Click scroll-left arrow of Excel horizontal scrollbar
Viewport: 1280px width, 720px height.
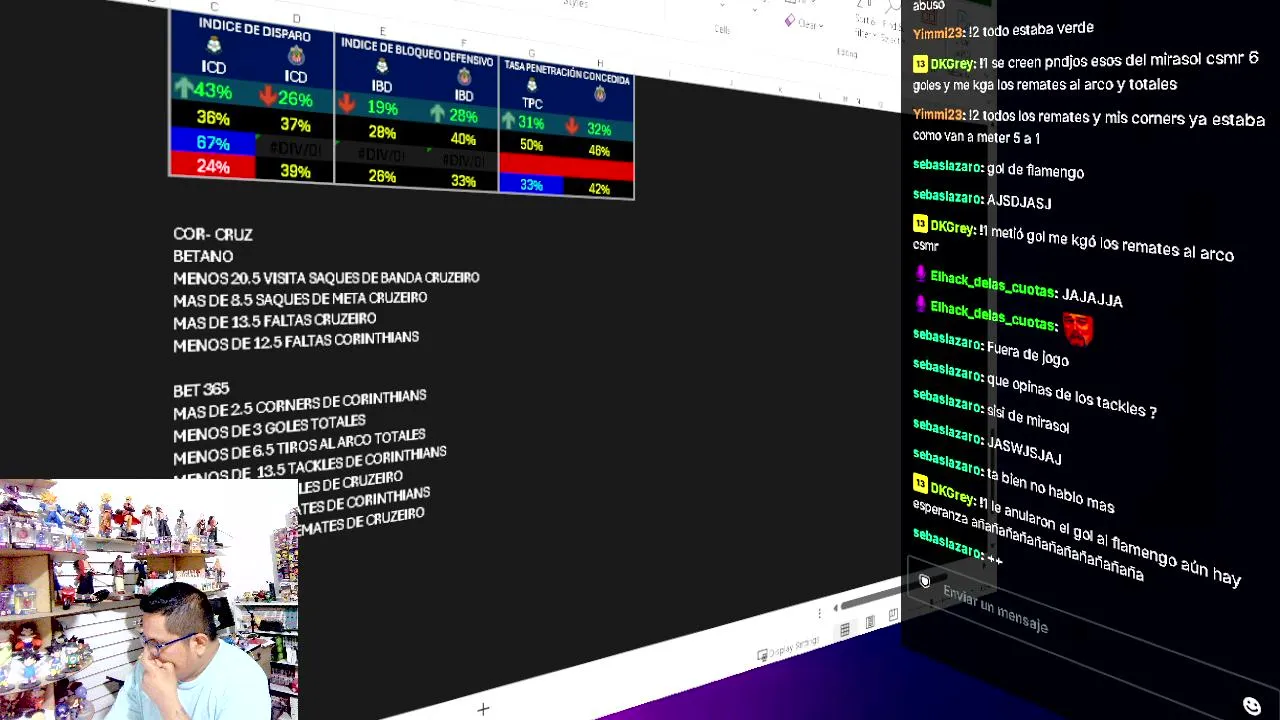tap(836, 608)
